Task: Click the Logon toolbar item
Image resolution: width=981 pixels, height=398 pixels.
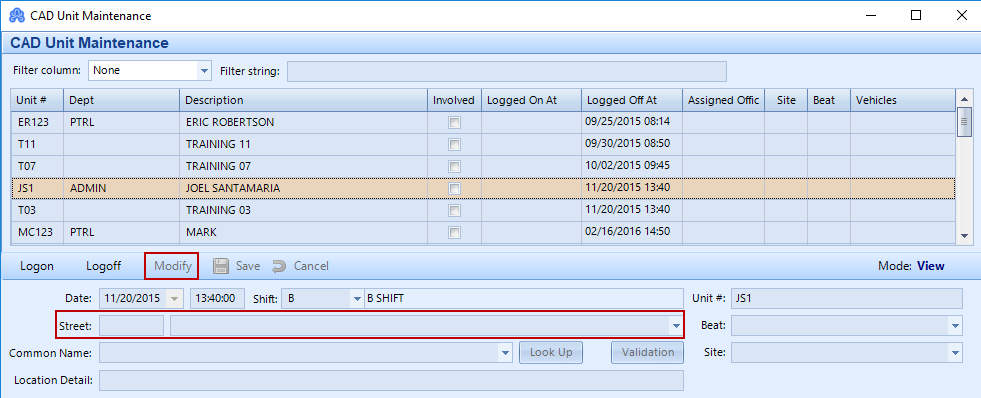Action: tap(37, 266)
